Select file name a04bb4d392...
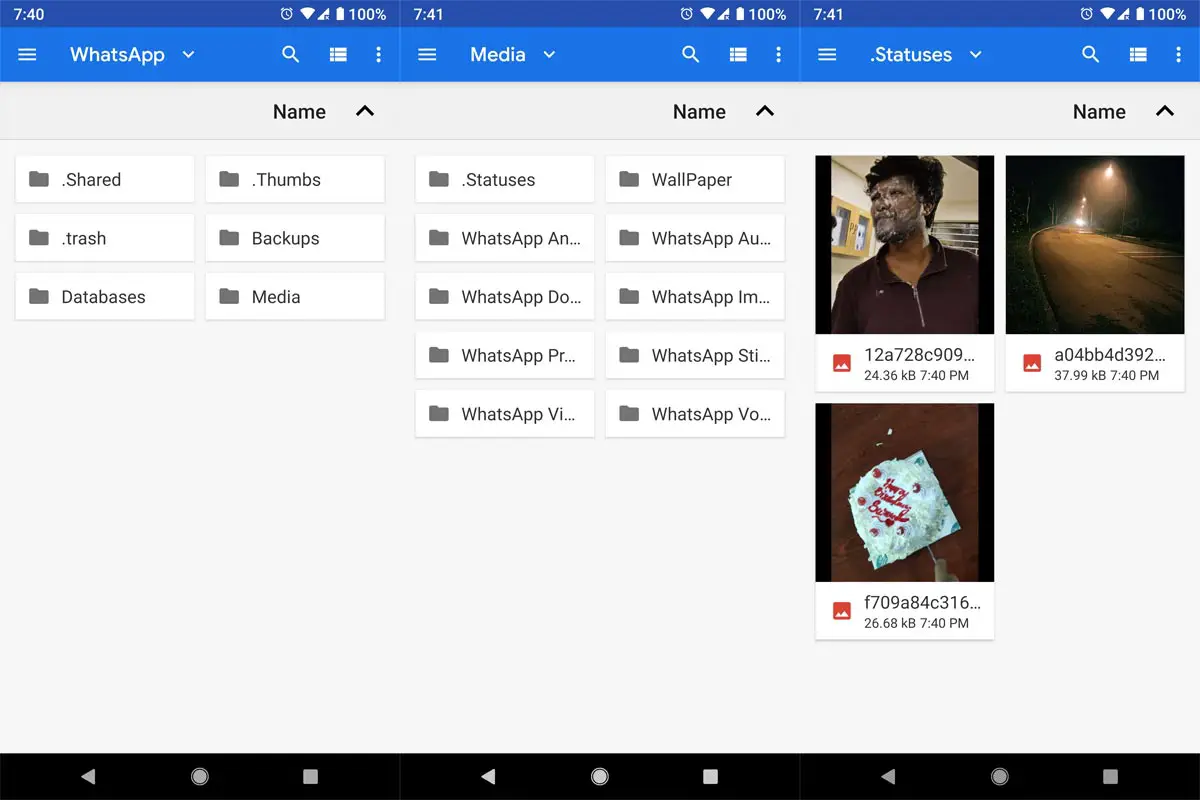The width and height of the screenshot is (1200, 800). pyautogui.click(x=1110, y=354)
